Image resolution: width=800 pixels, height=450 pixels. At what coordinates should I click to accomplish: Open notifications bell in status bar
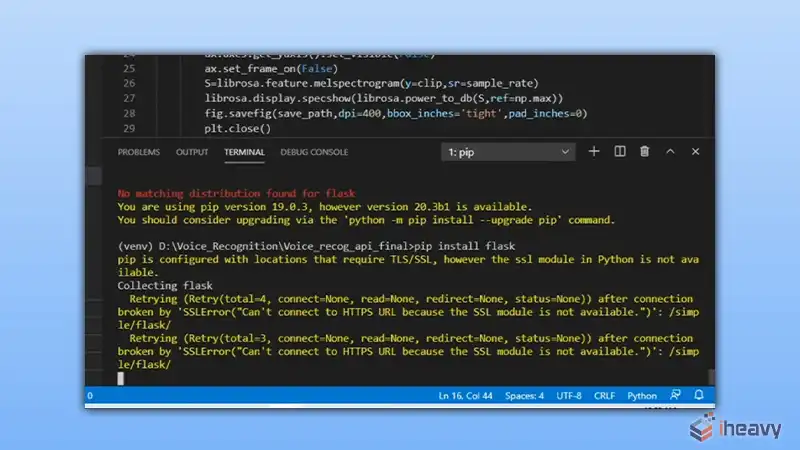(698, 395)
